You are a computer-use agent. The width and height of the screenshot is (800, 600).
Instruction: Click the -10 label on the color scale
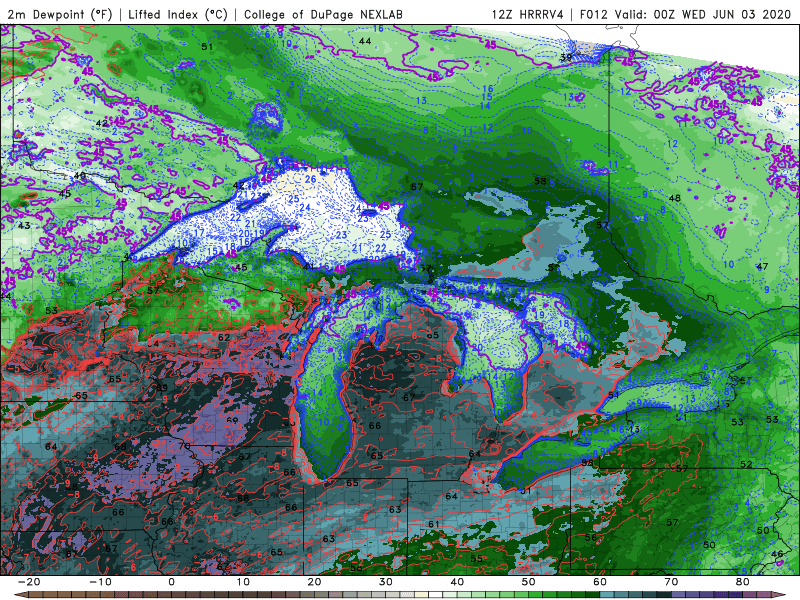click(100, 582)
